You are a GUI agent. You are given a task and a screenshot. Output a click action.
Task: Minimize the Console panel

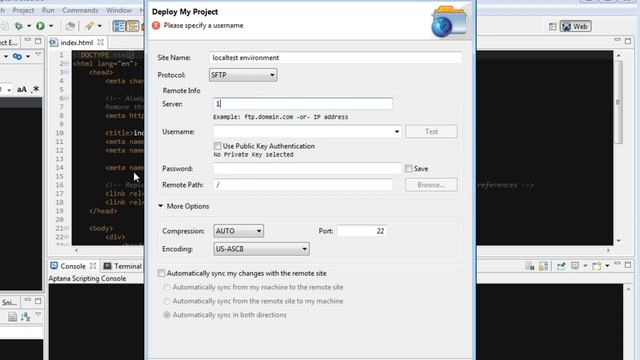pyautogui.click(x=617, y=264)
